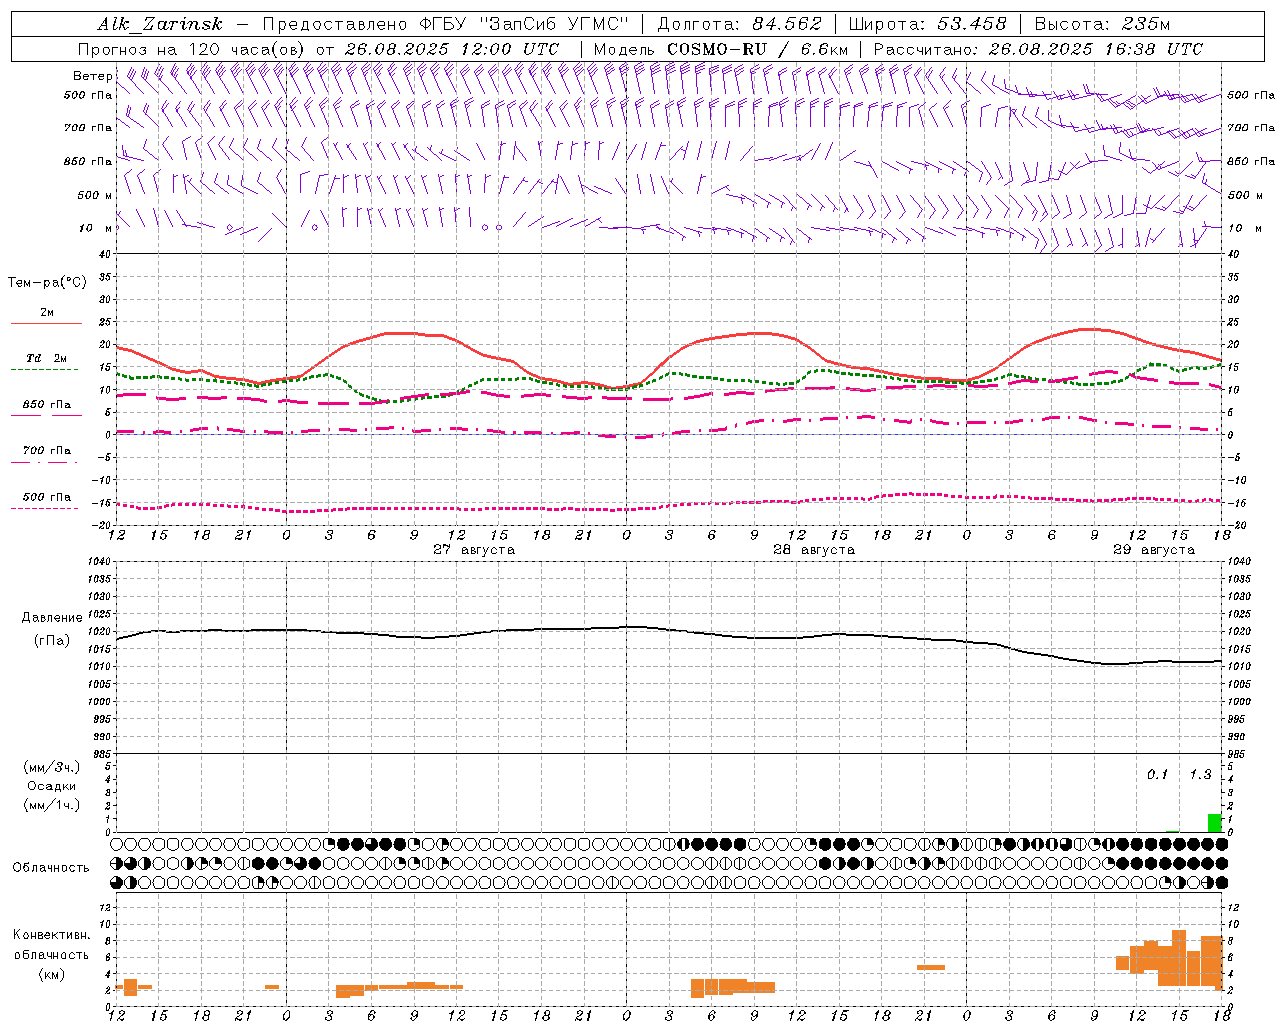Click the date label 27 августа

[x=474, y=550]
